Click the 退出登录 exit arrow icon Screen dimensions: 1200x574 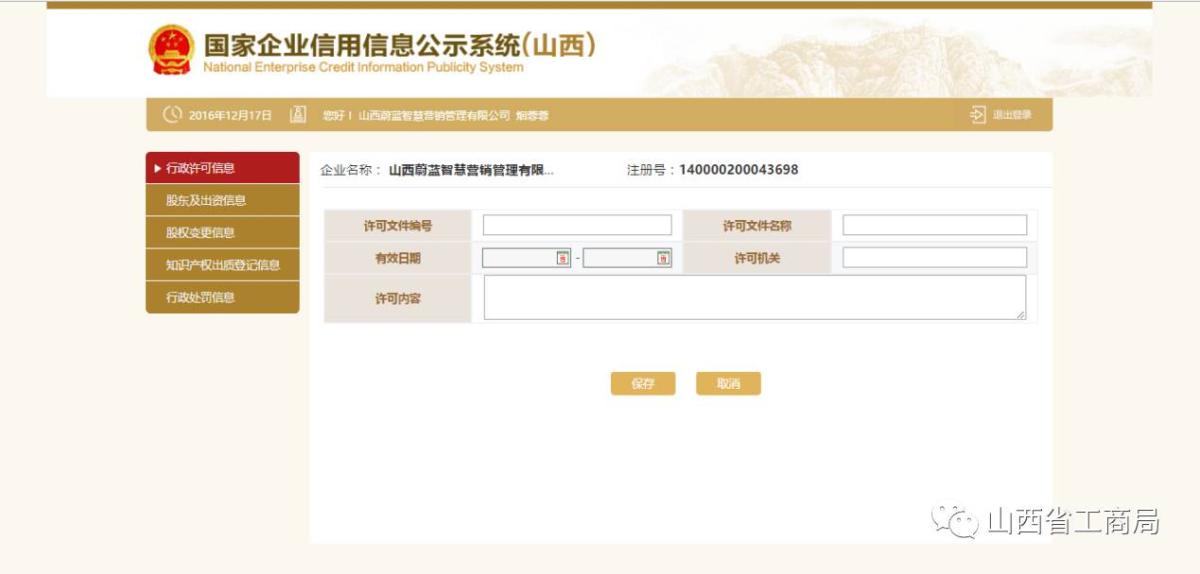(977, 115)
